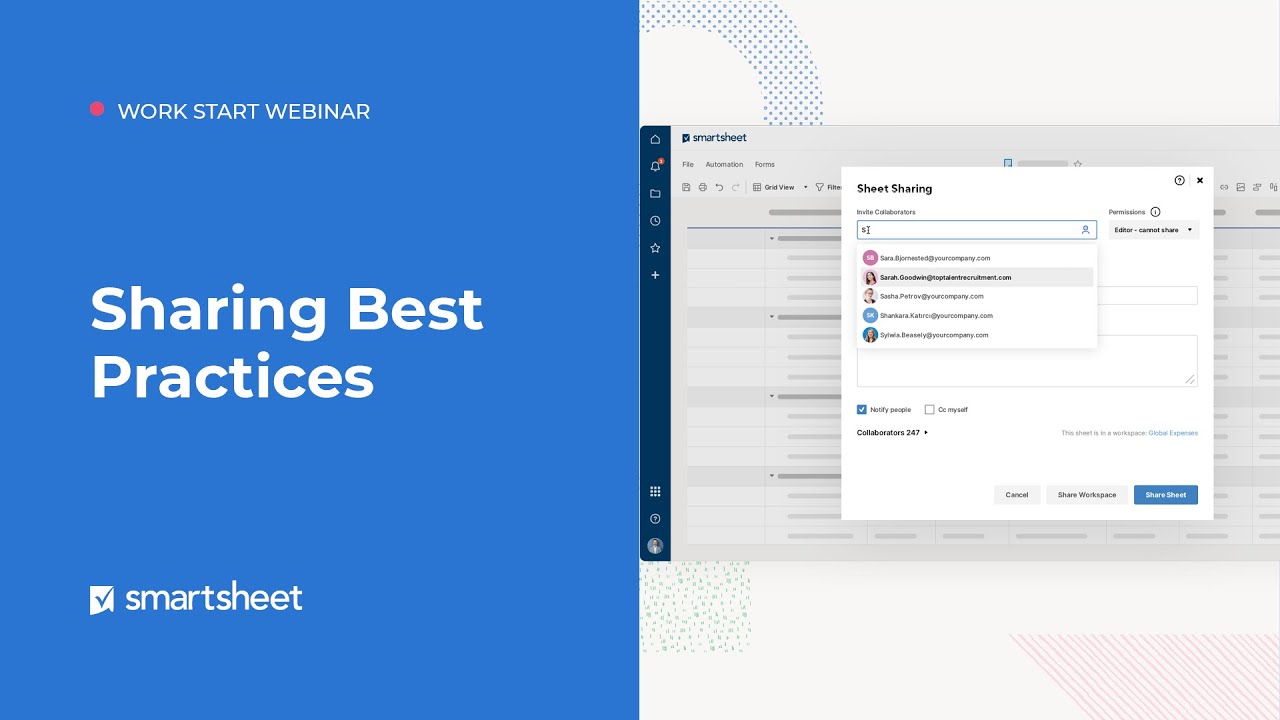Select Sara.Bjornested@yourcompany.com suggestion
This screenshot has height=720, width=1280.
click(x=977, y=258)
